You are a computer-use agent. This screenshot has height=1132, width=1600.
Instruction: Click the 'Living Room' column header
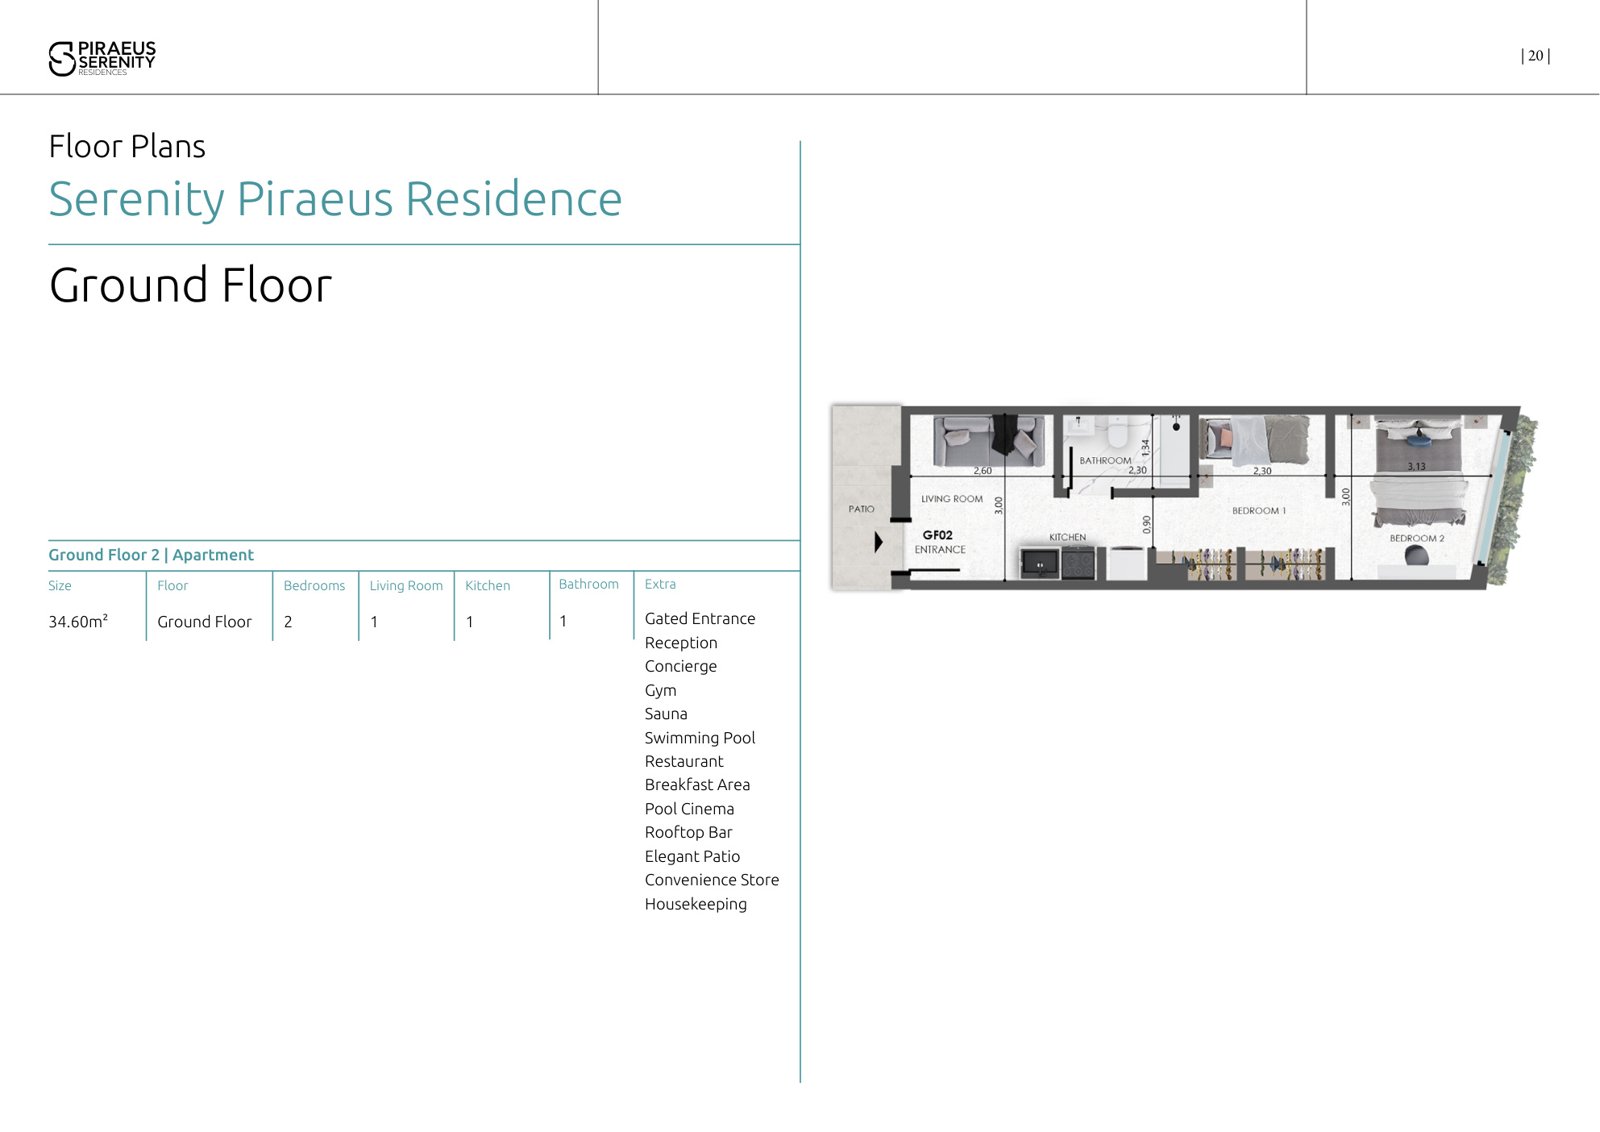coord(406,585)
